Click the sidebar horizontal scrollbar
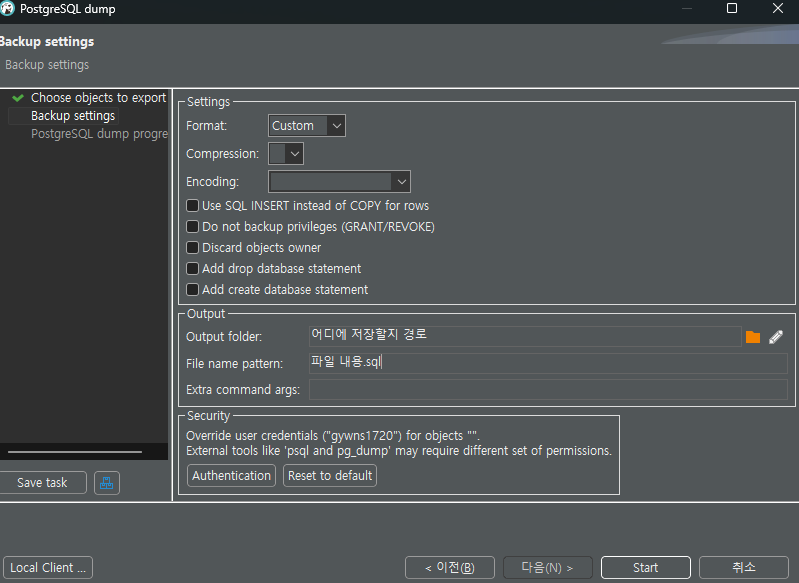799x583 pixels. coord(75,452)
